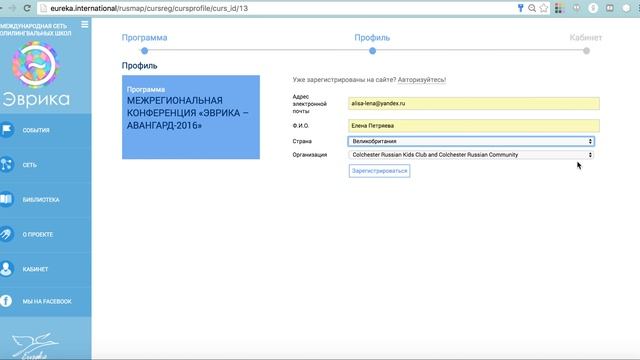Click the Авторизуйтесь link

coord(422,80)
